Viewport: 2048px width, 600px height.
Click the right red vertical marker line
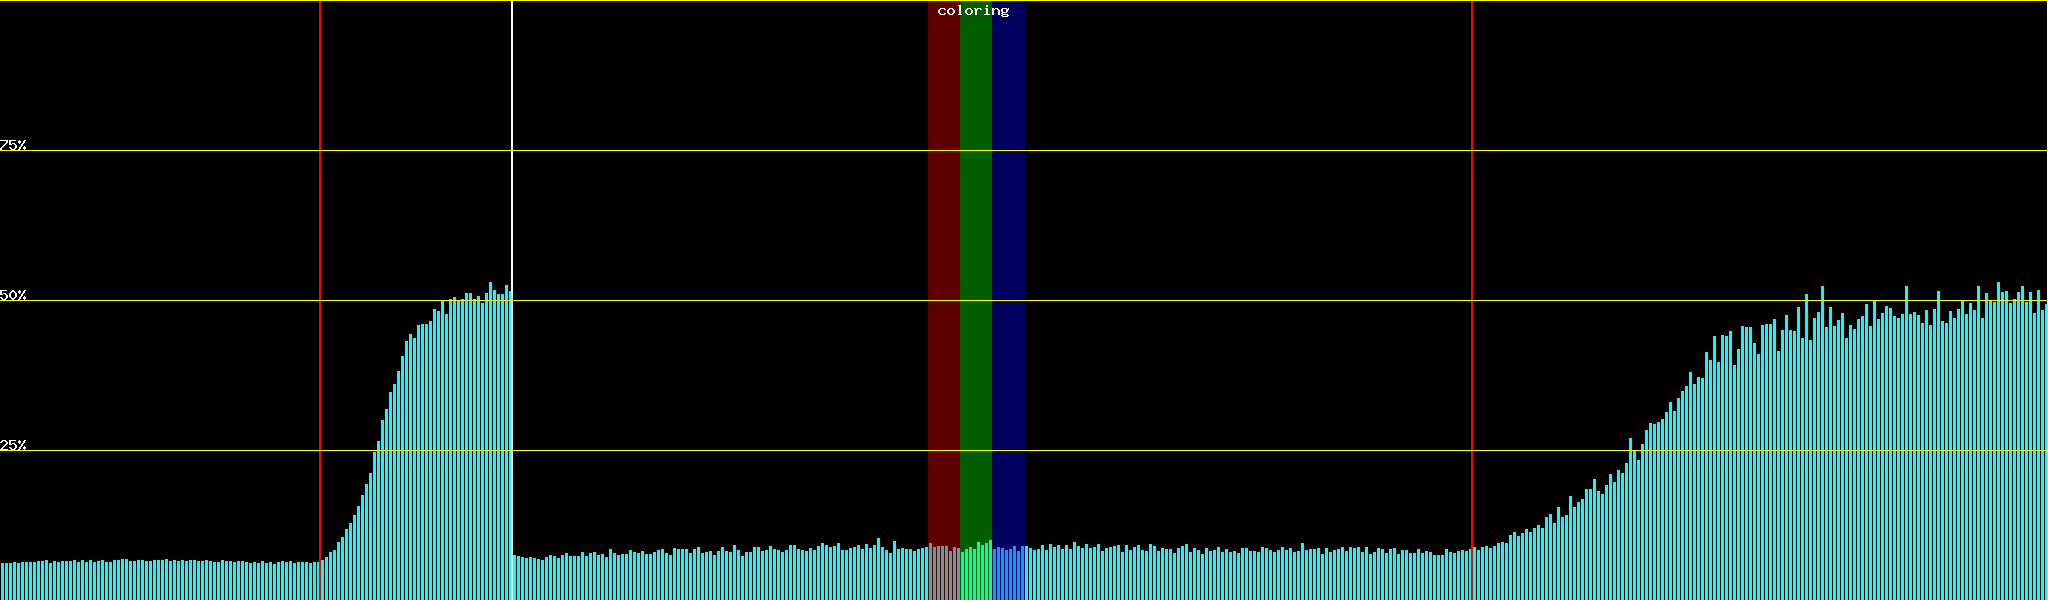1472,200
